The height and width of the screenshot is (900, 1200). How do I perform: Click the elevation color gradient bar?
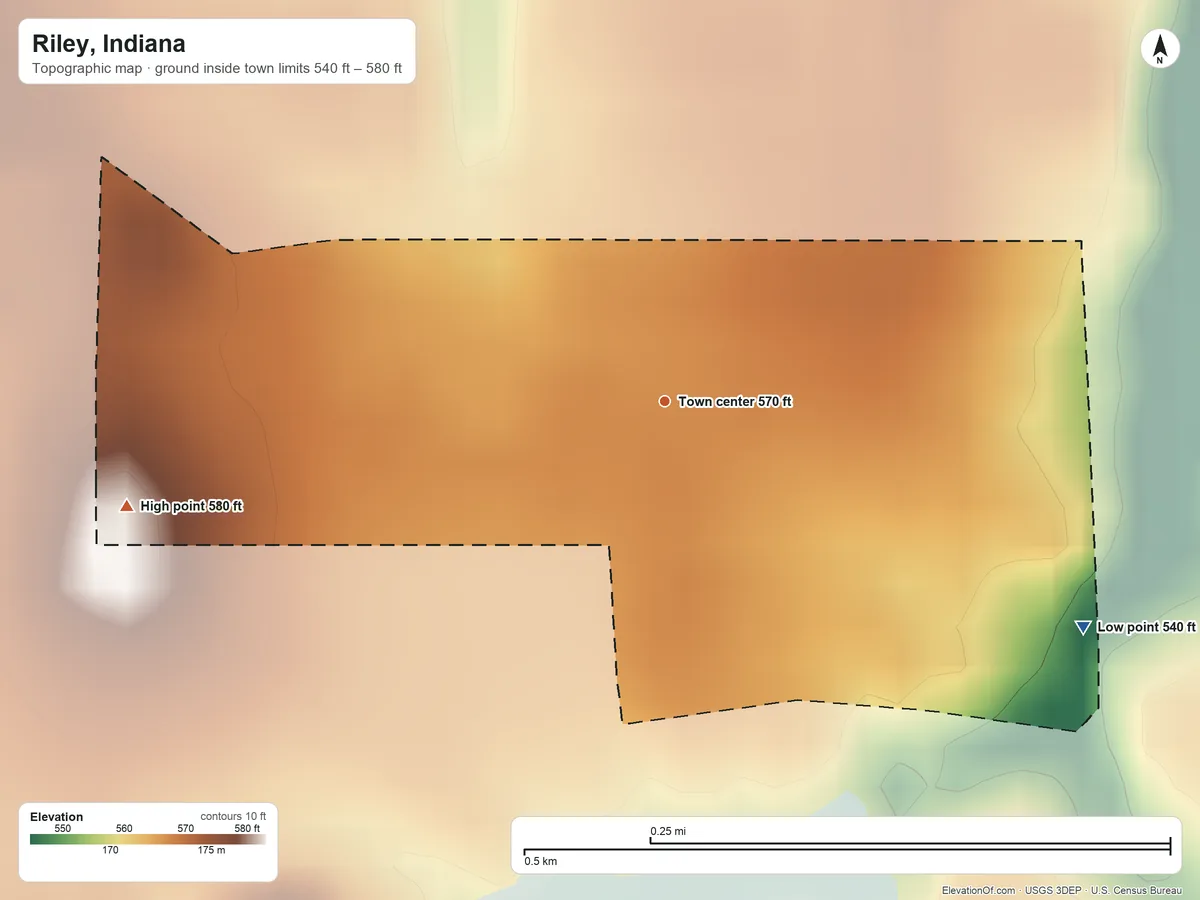pos(148,839)
